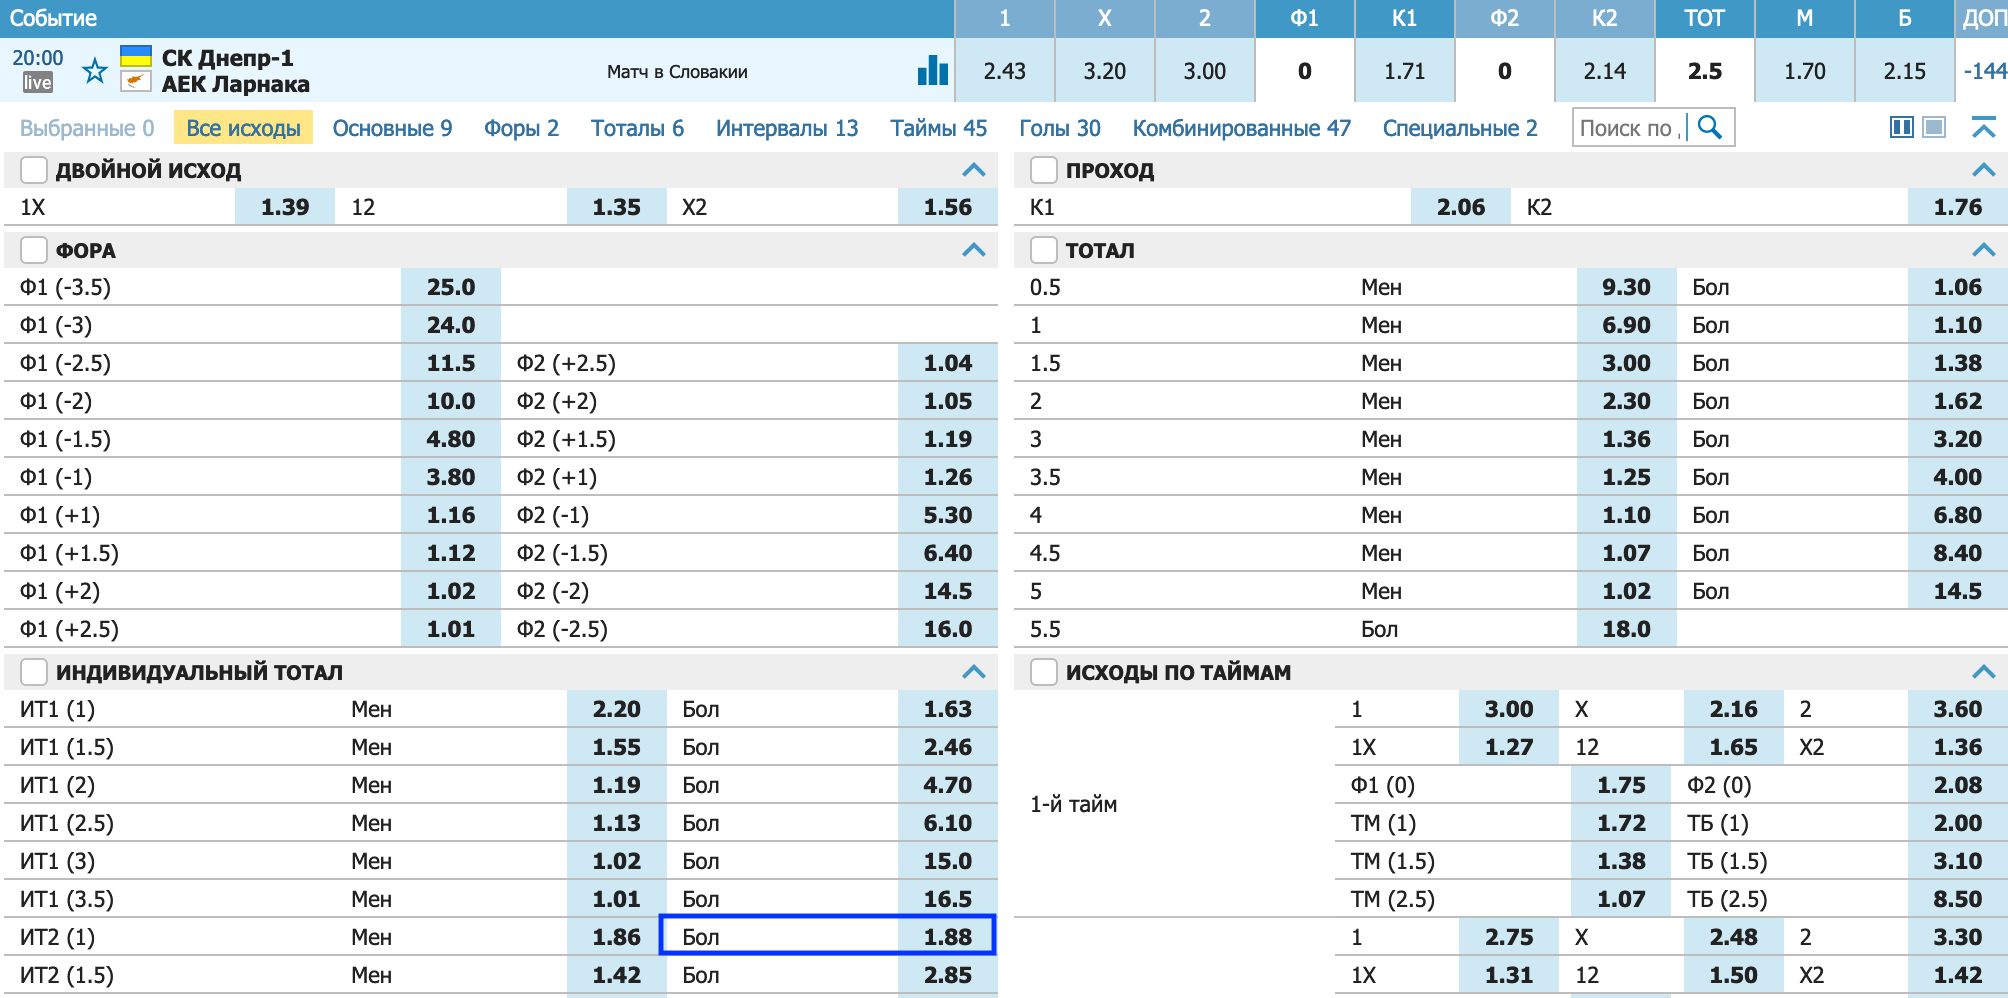Collapse the Фора section

tap(973, 250)
